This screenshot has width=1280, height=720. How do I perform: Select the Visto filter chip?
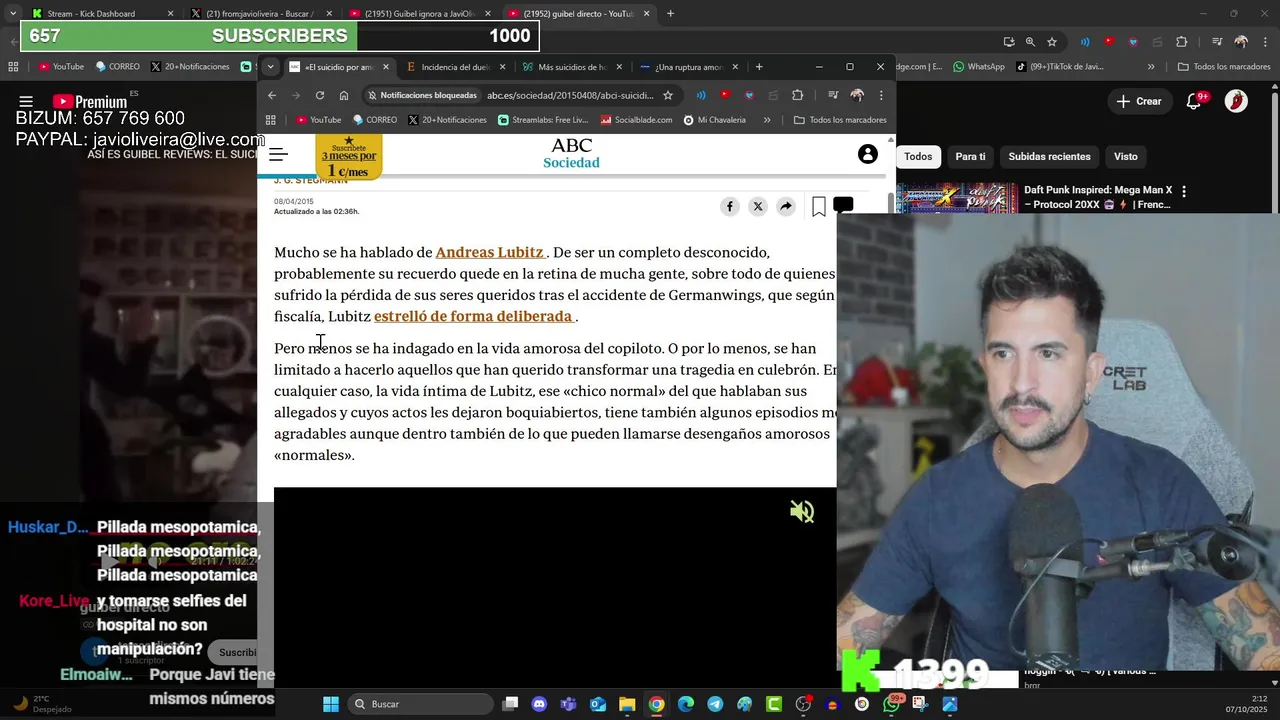[1126, 156]
